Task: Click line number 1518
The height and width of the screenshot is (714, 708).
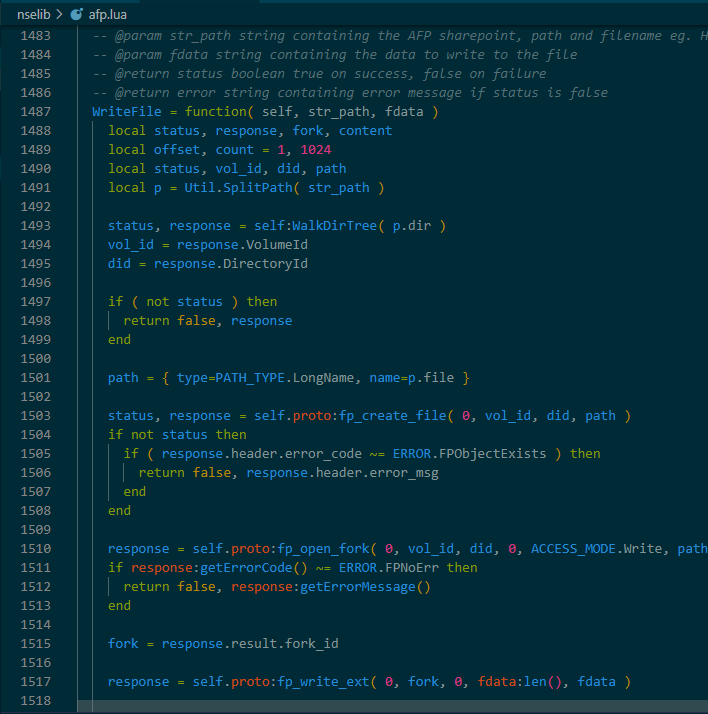Action: [x=36, y=700]
